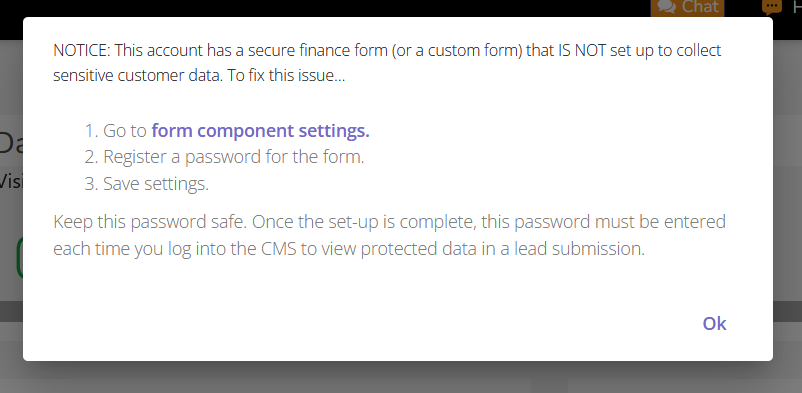Click the partially visible H label at top right

point(797,7)
